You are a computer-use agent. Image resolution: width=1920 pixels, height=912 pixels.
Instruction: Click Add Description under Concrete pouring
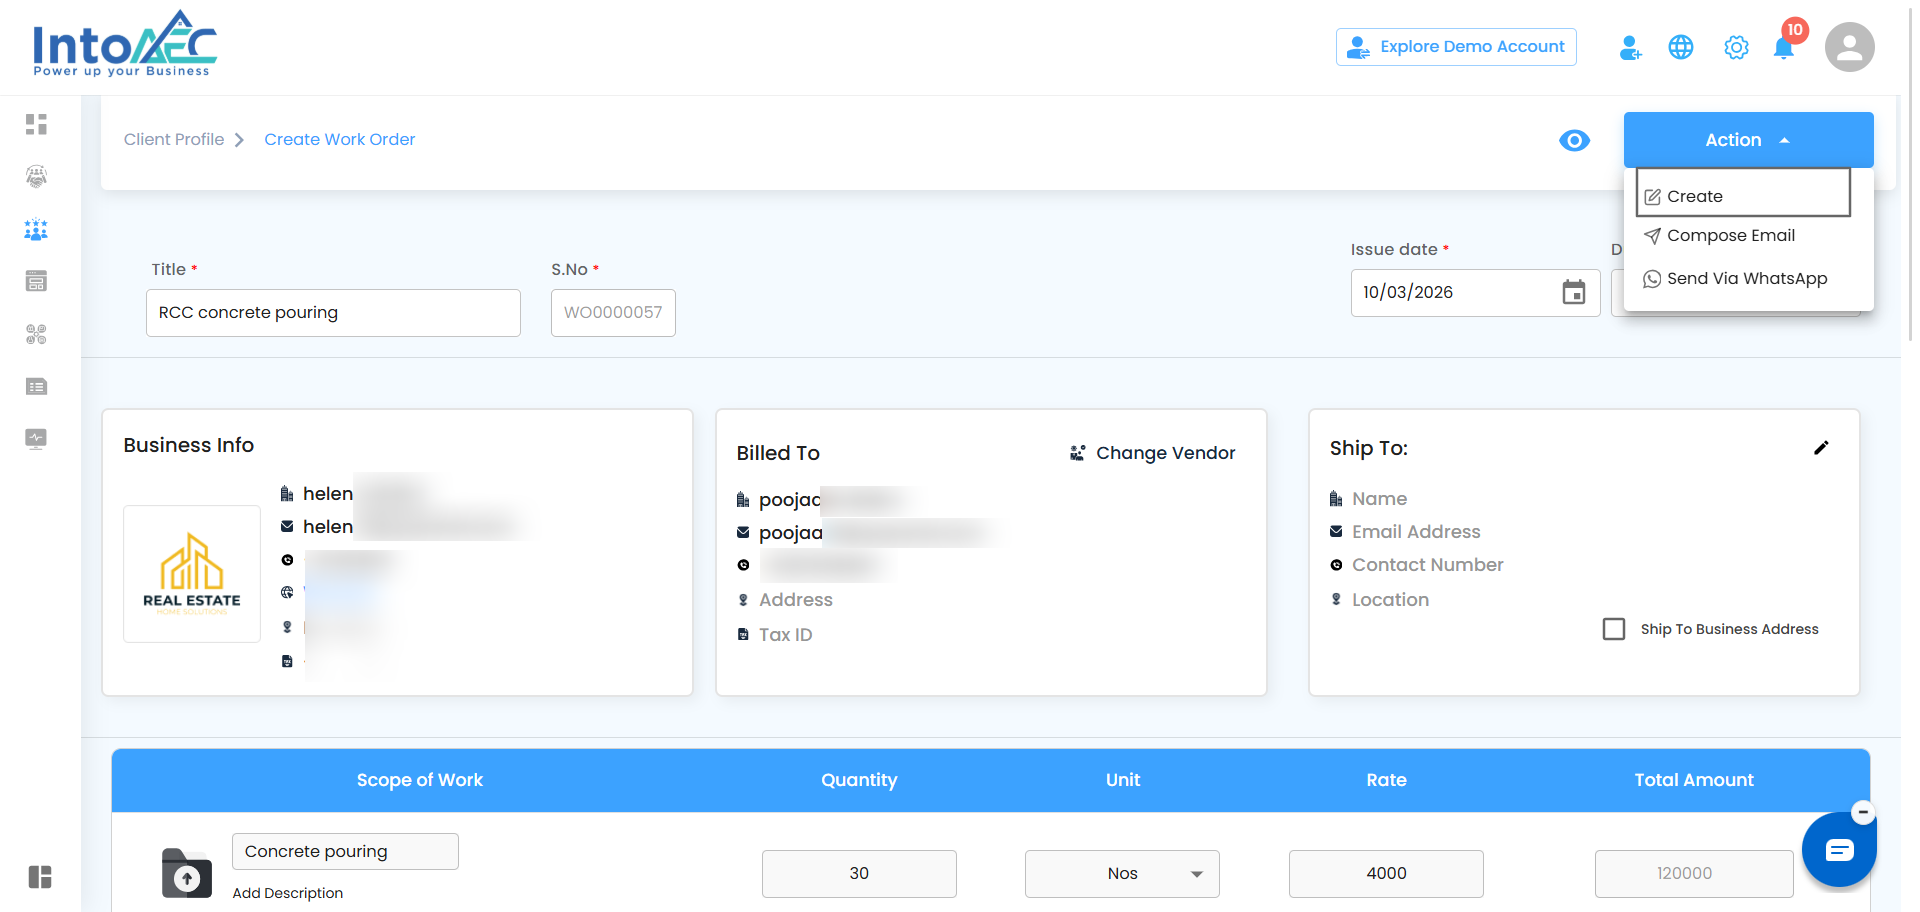[288, 893]
